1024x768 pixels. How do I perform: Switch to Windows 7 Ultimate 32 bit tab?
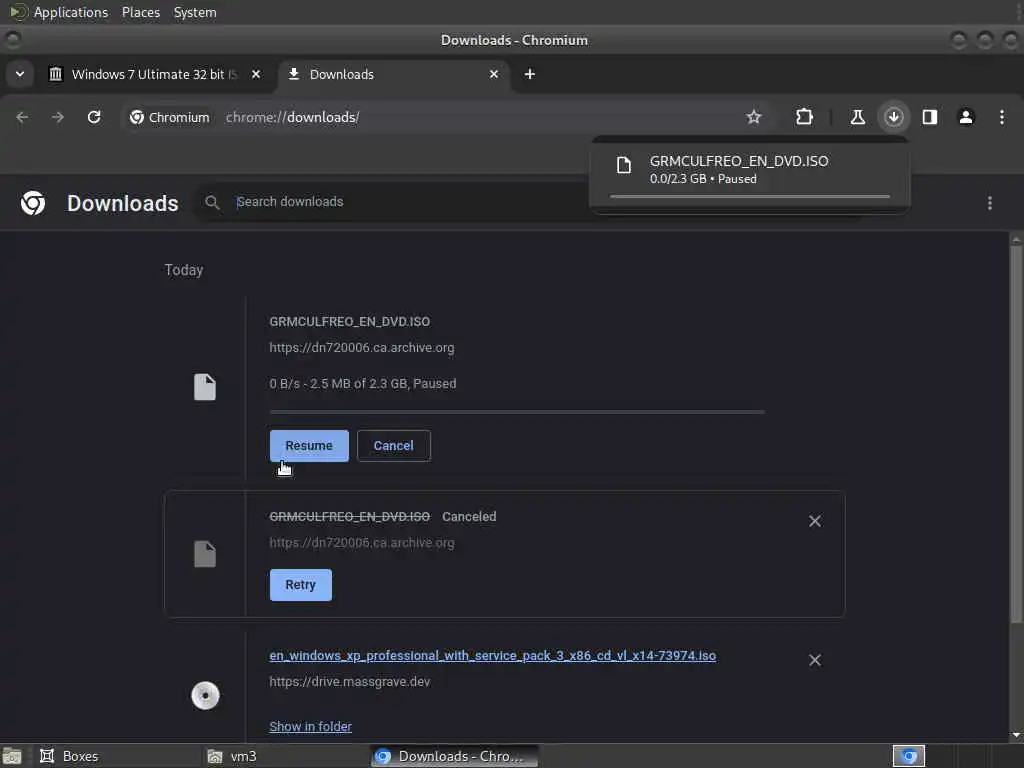coord(155,74)
